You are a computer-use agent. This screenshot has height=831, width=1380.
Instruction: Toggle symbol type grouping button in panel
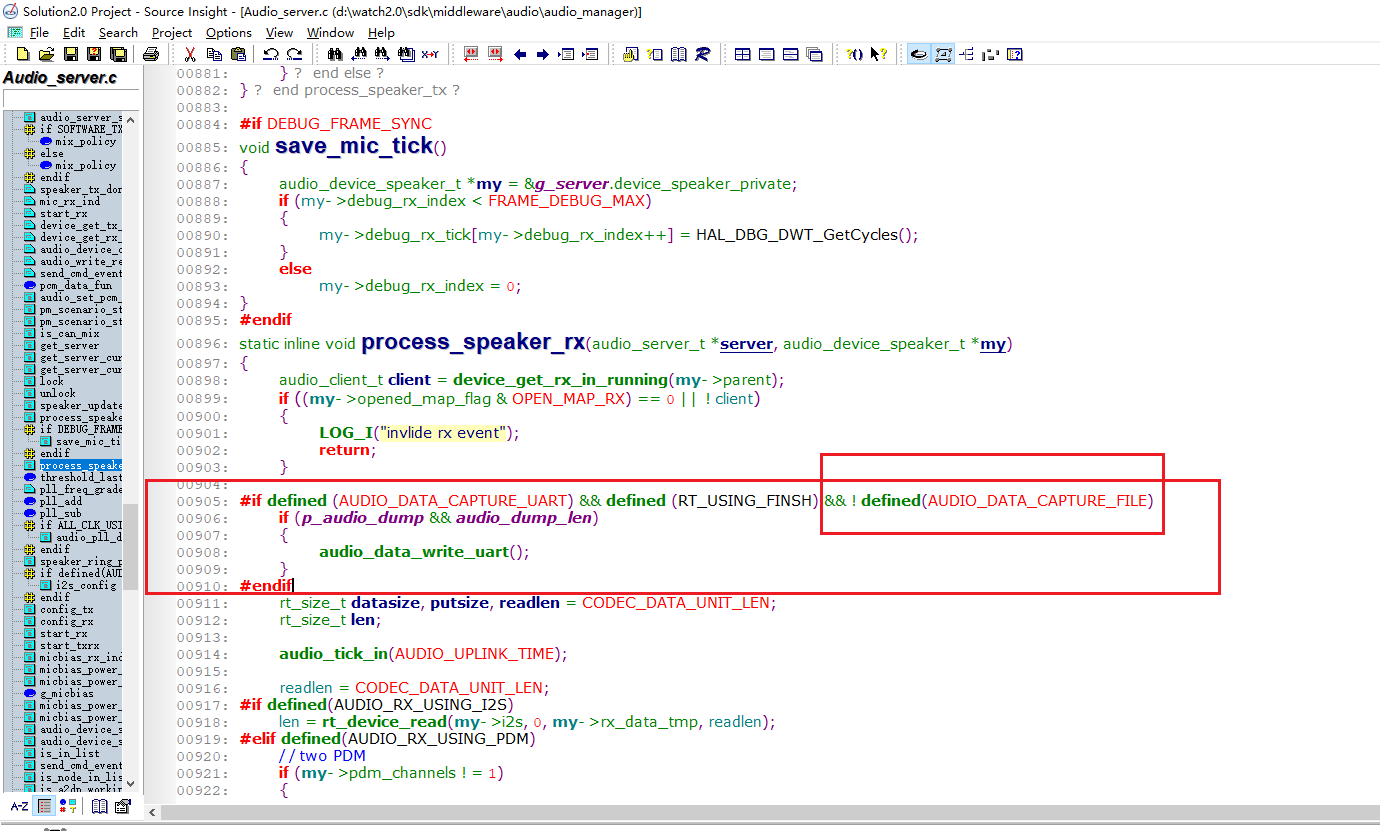(x=67, y=806)
